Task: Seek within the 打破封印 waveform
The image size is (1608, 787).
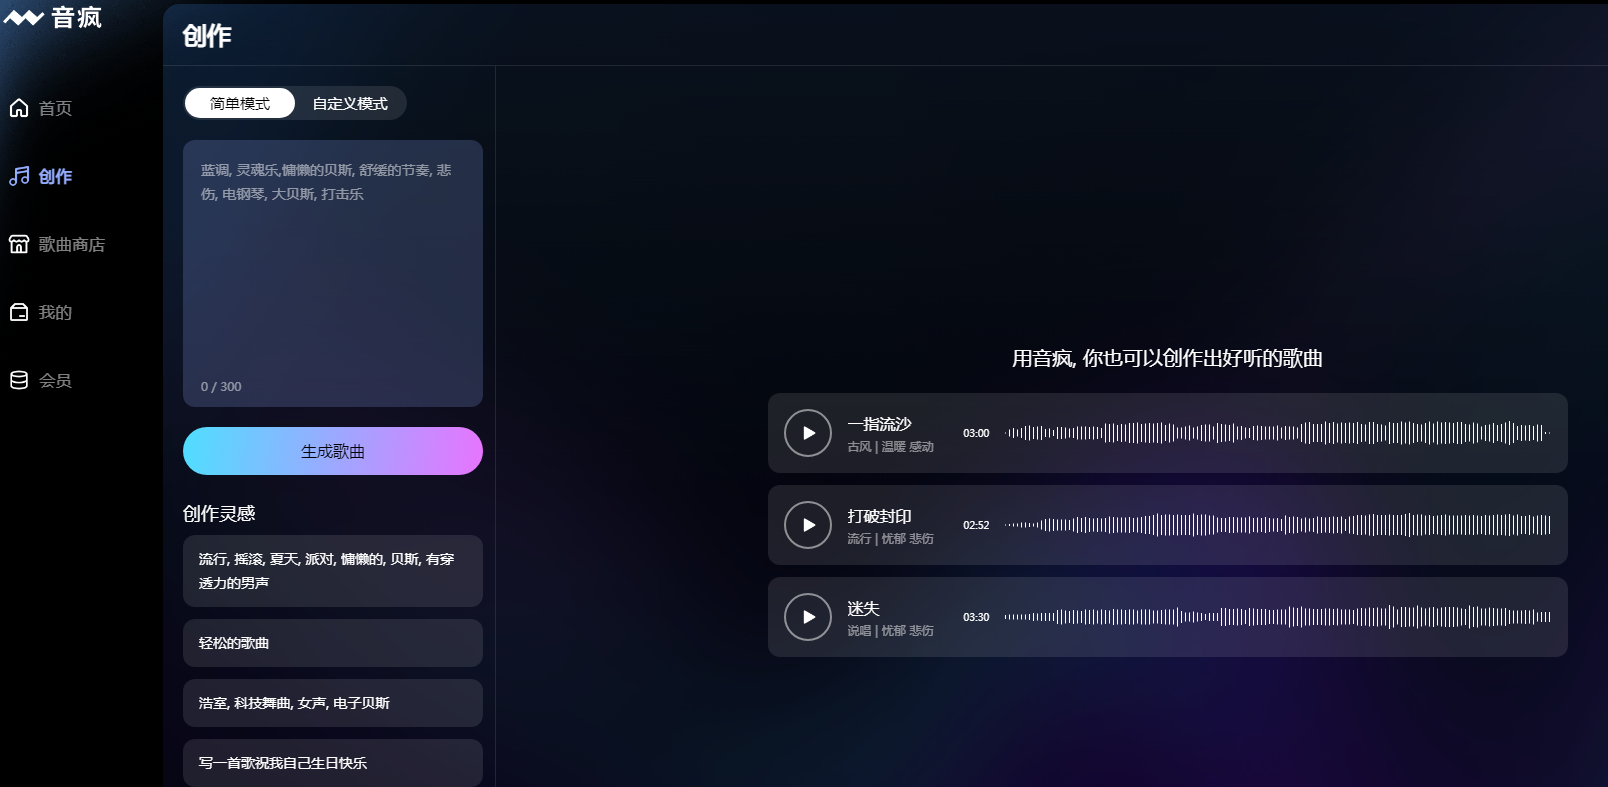Action: point(1278,525)
